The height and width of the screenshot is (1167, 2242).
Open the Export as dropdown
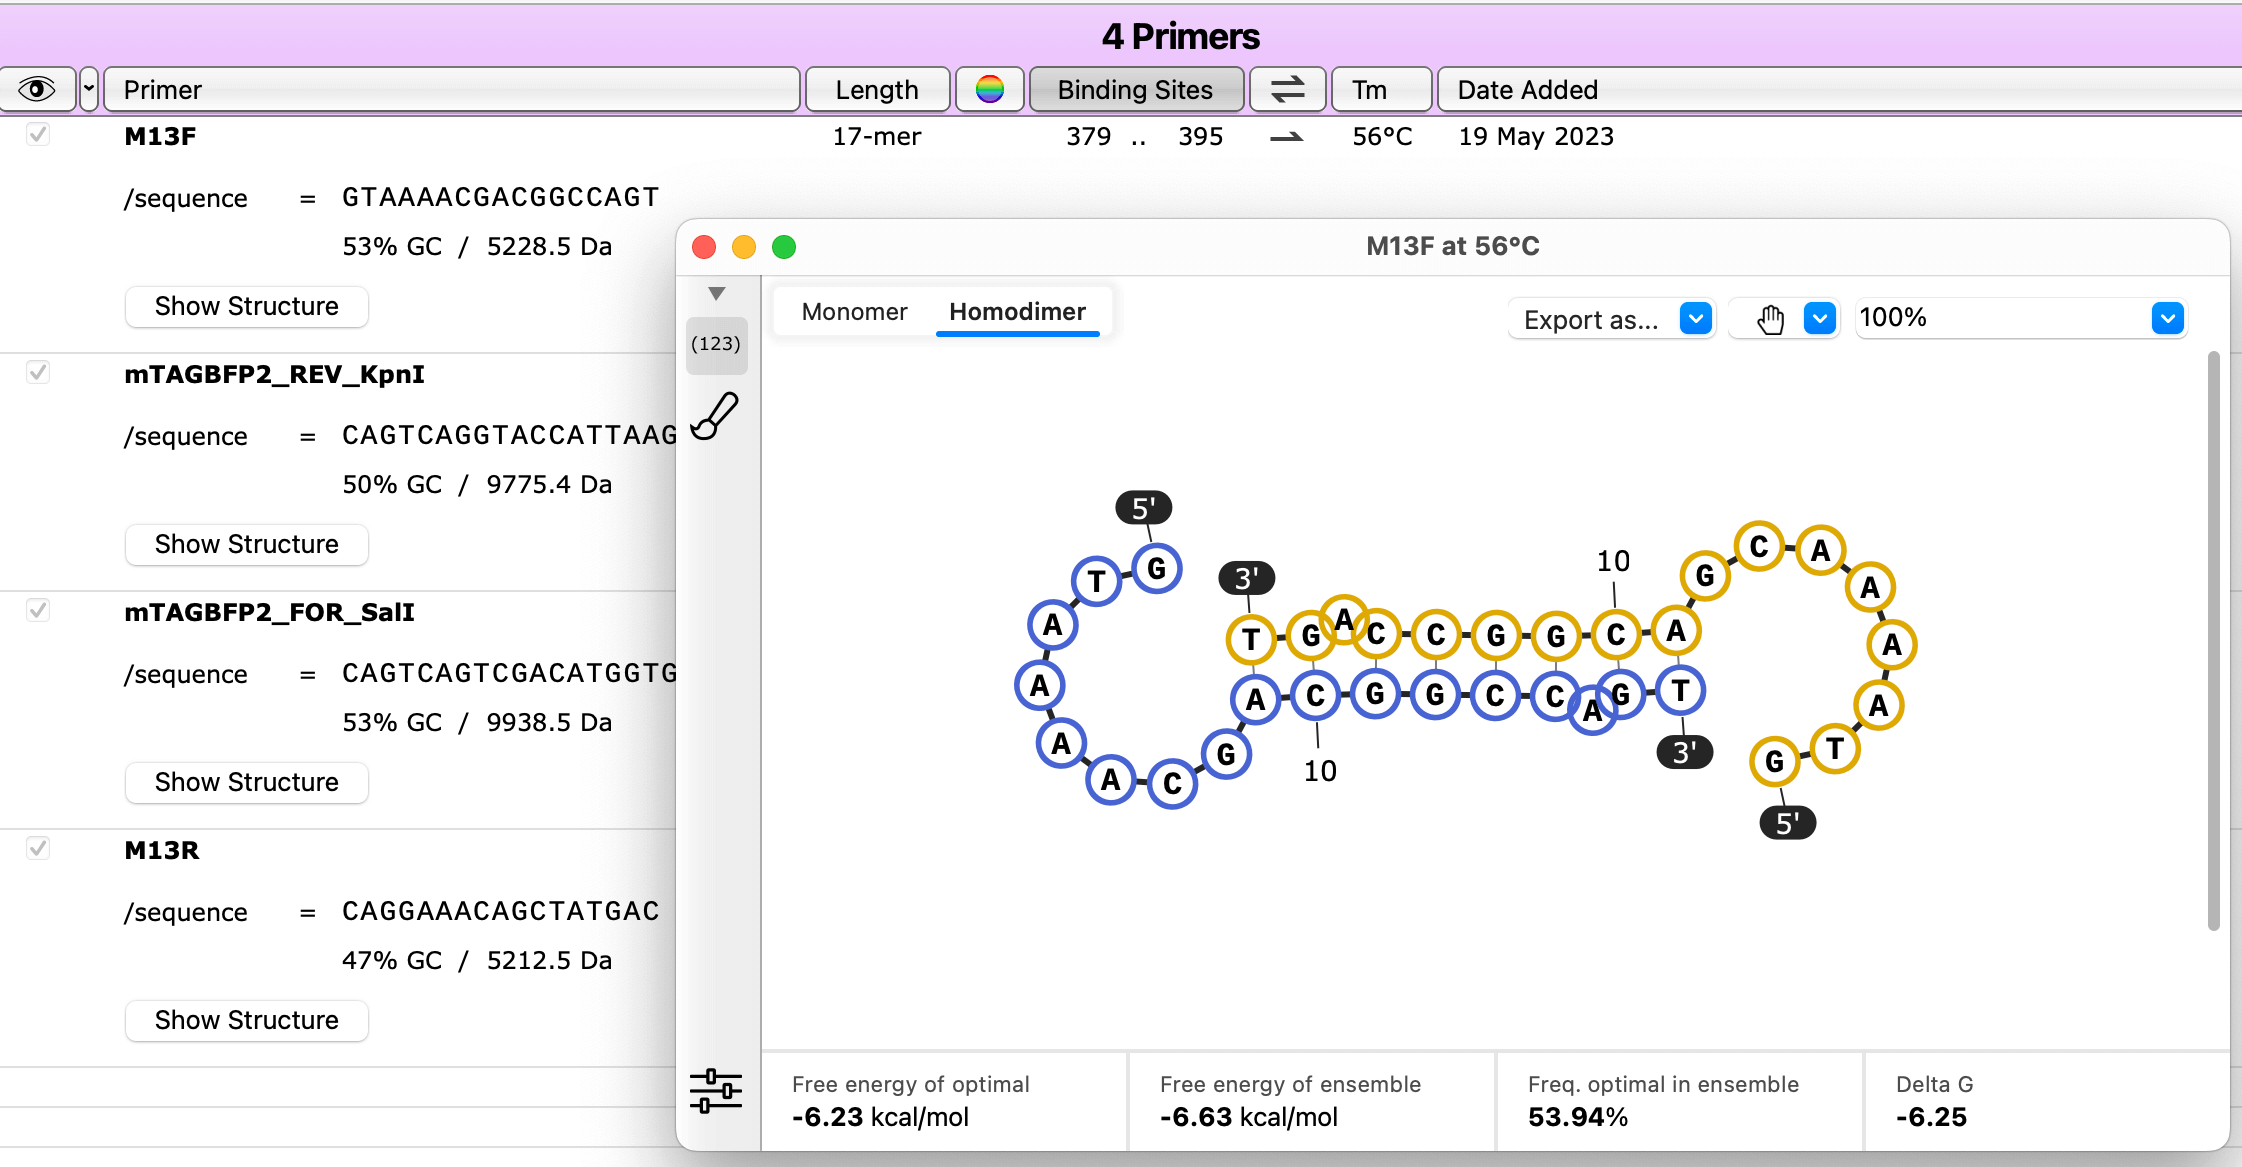point(1609,318)
